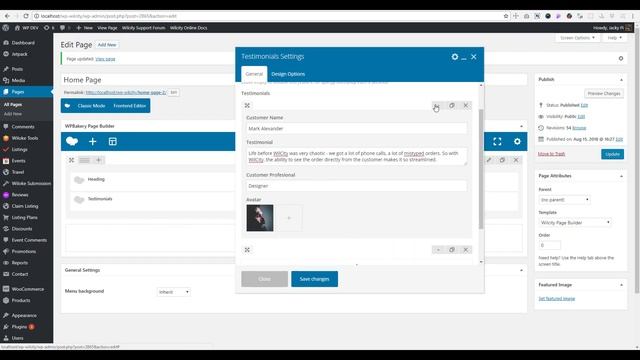Screen dimensions: 640x360
Task: Collapse the Publish panel
Action: [621, 80]
